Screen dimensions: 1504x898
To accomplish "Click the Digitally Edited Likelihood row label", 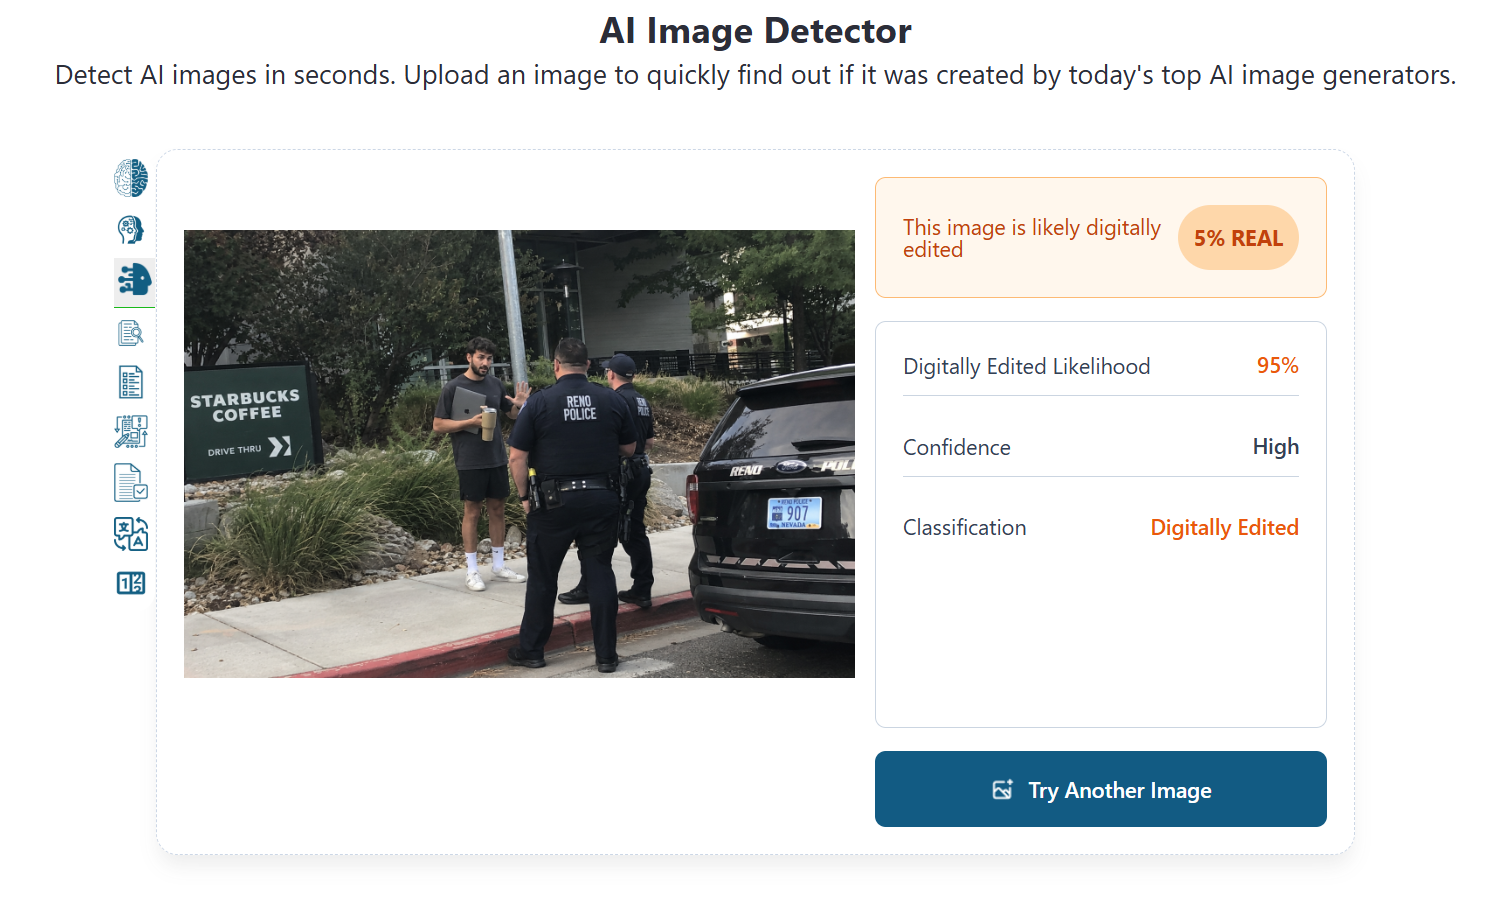I will pyautogui.click(x=1026, y=367).
